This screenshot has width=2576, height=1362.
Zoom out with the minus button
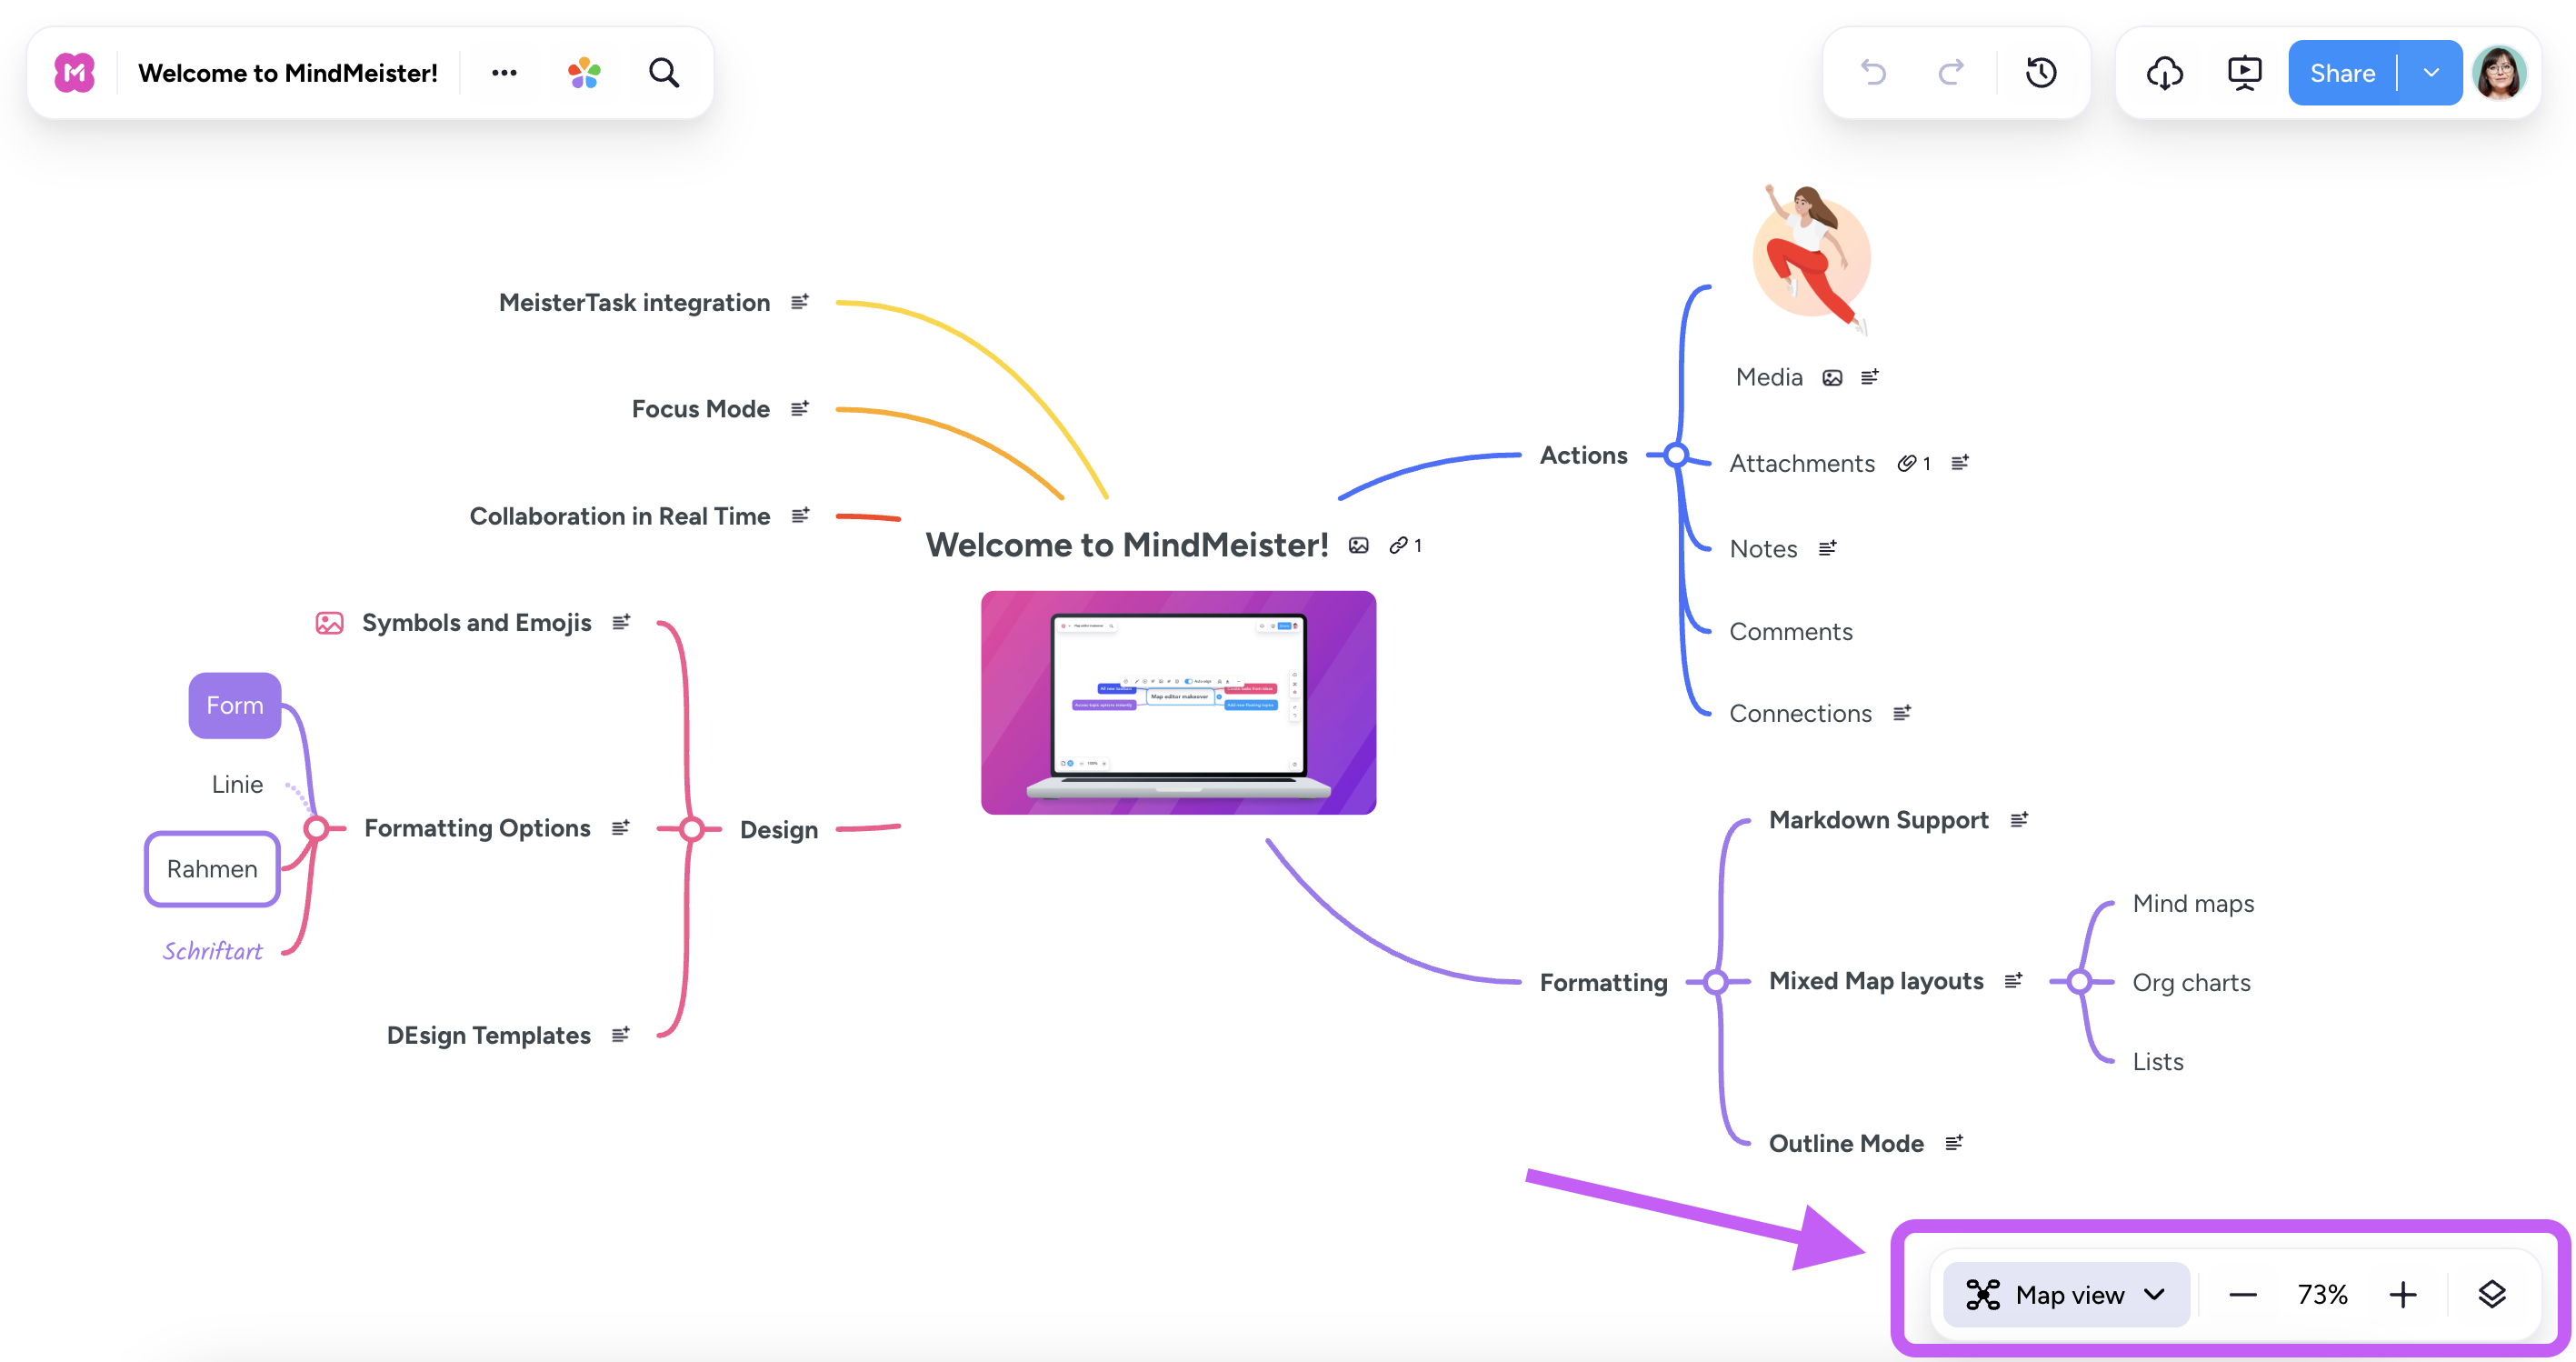click(2243, 1295)
